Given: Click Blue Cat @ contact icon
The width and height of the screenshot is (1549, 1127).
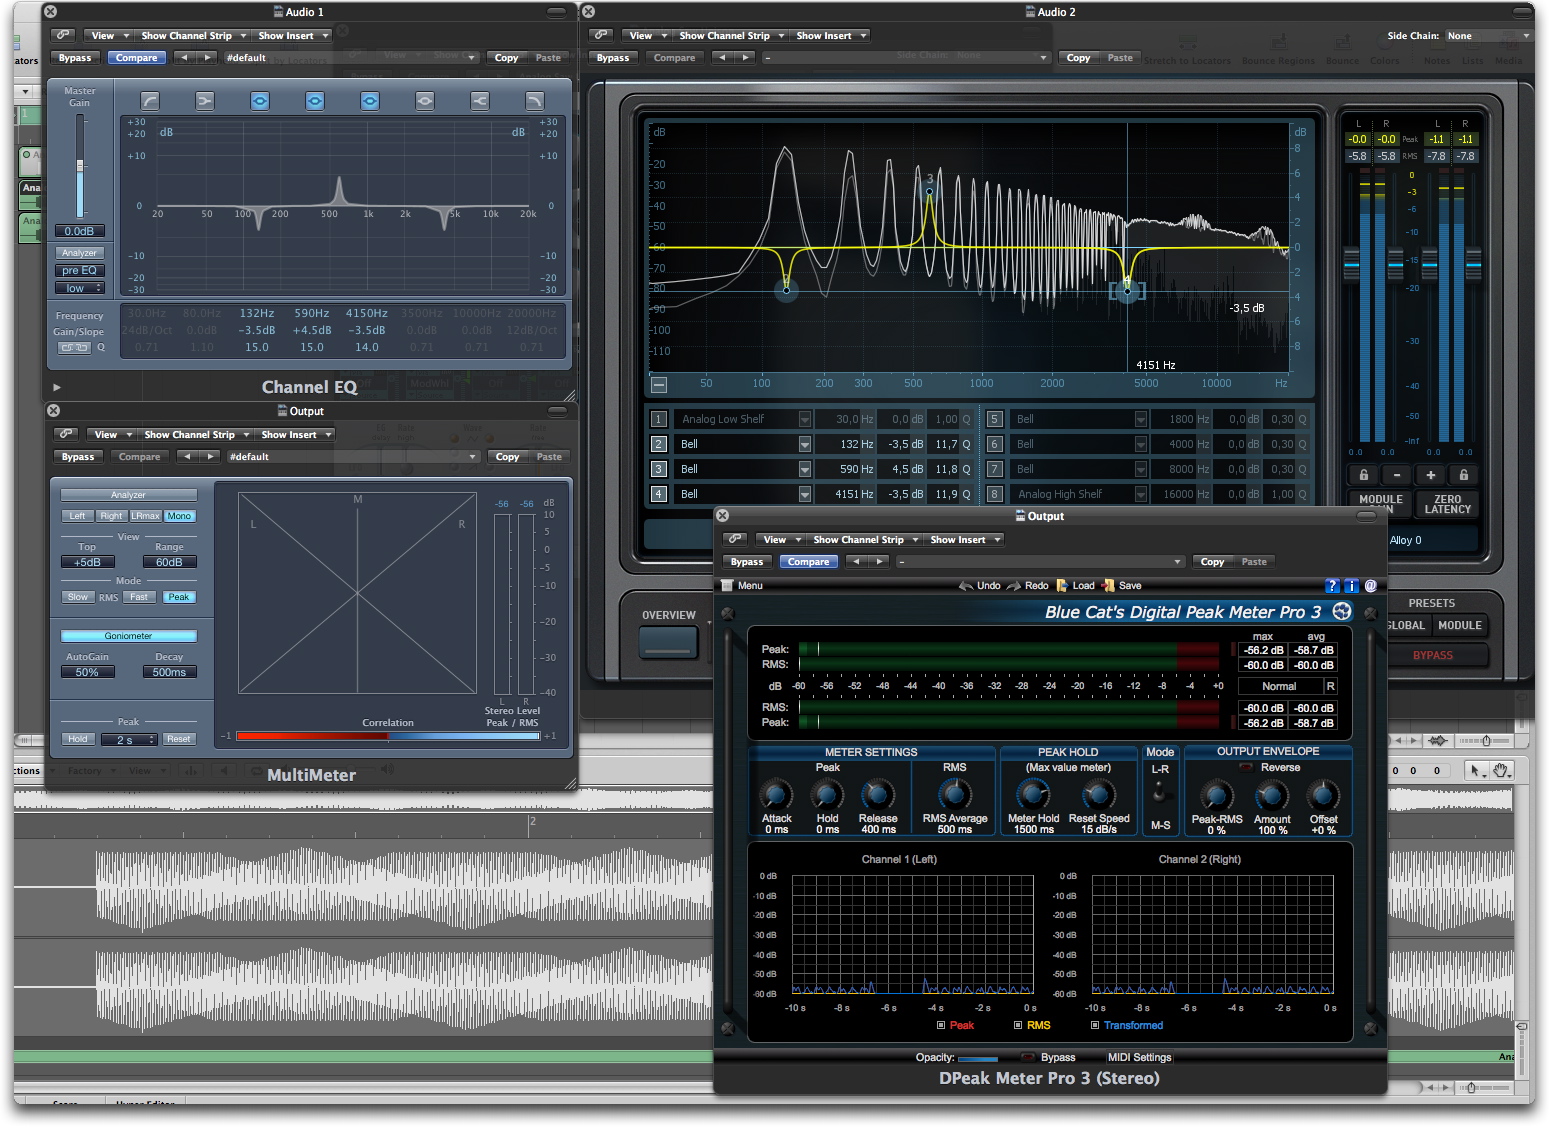Looking at the screenshot, I should (1370, 585).
